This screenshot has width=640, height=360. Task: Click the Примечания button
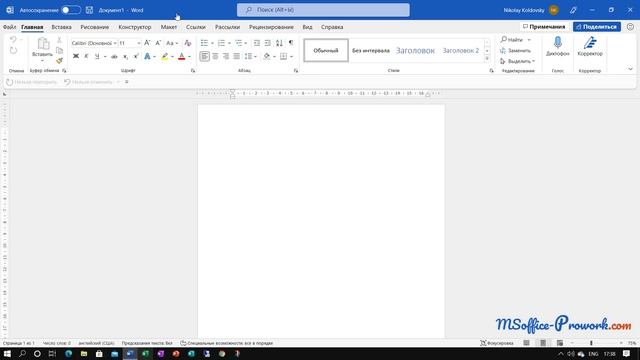coord(544,27)
